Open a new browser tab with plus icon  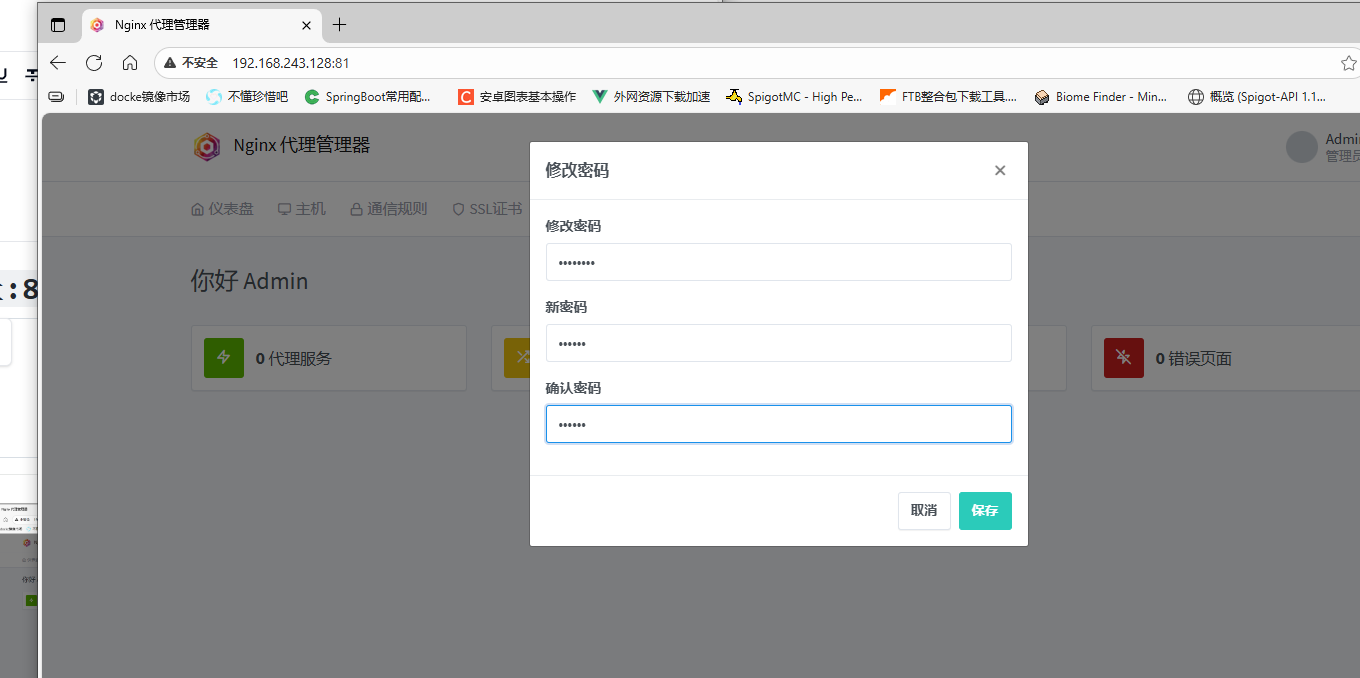[x=340, y=25]
